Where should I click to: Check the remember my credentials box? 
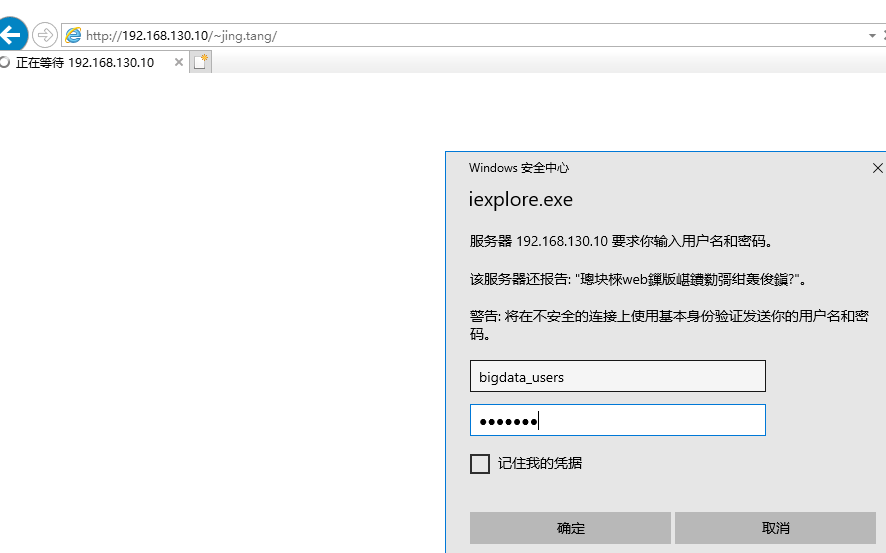click(480, 464)
